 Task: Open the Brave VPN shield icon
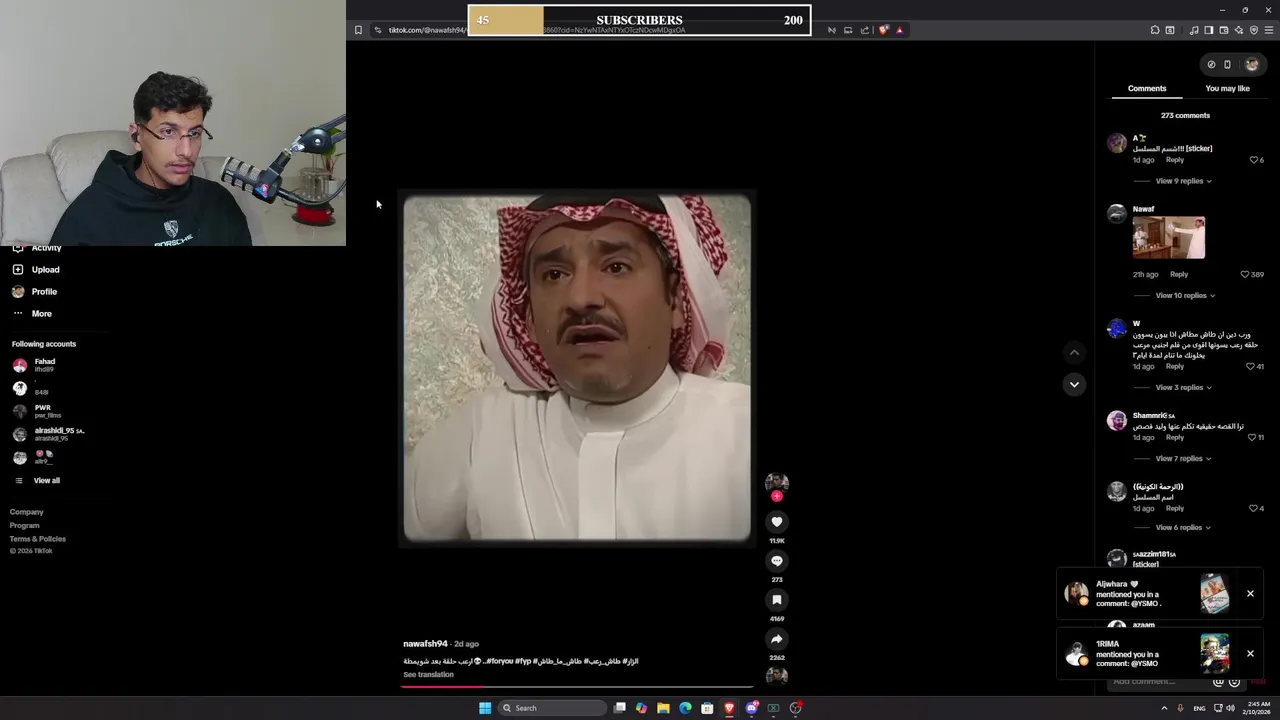pyautogui.click(x=1254, y=30)
